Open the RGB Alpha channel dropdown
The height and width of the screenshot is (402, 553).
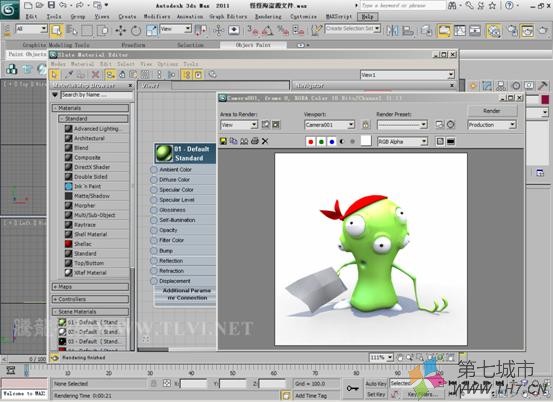point(402,141)
